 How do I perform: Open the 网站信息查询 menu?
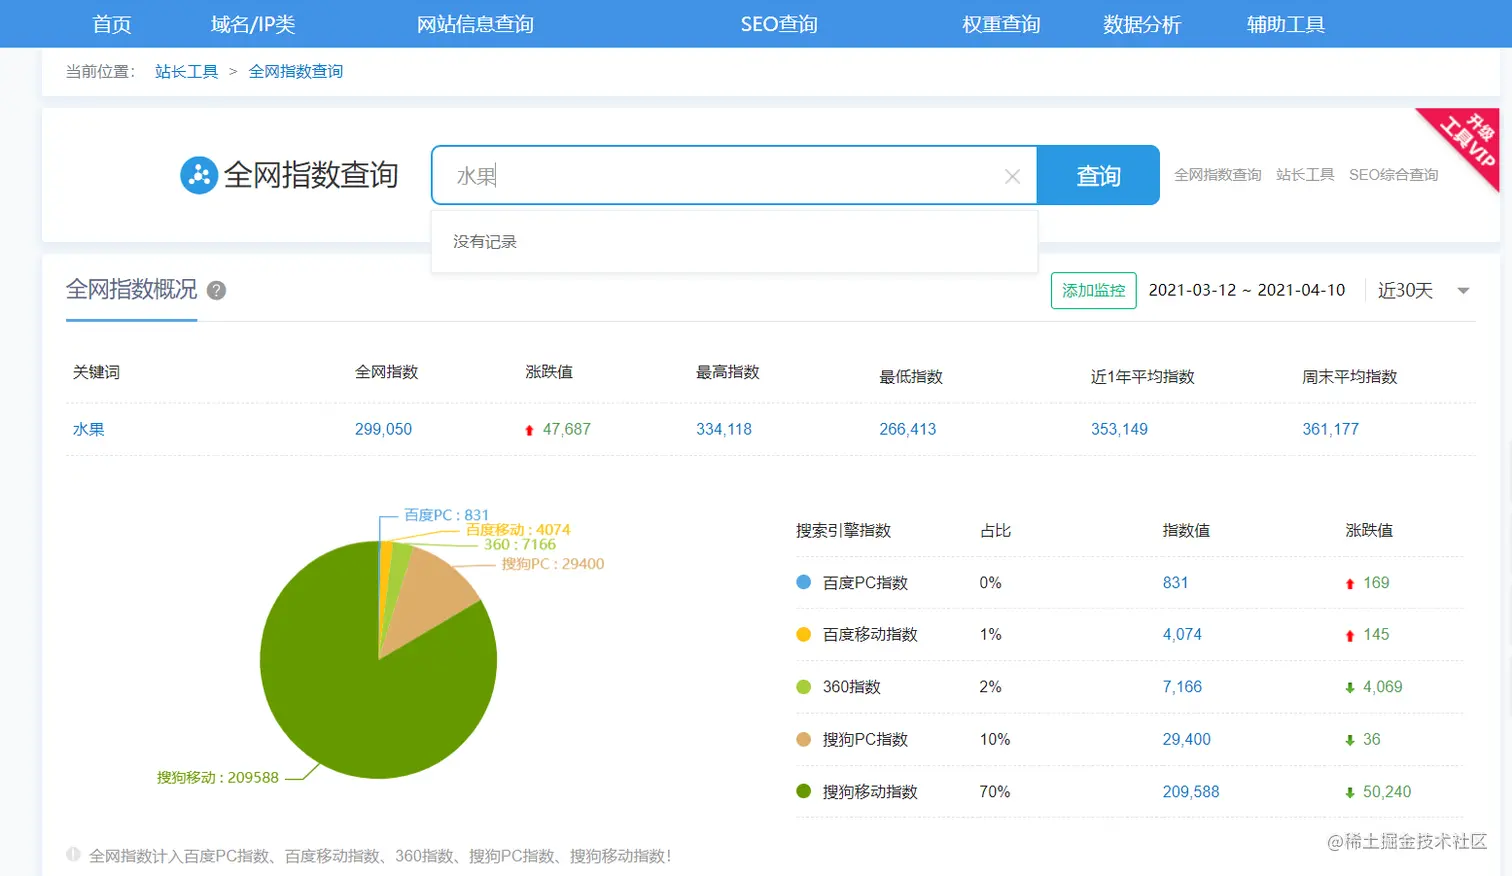(x=475, y=24)
